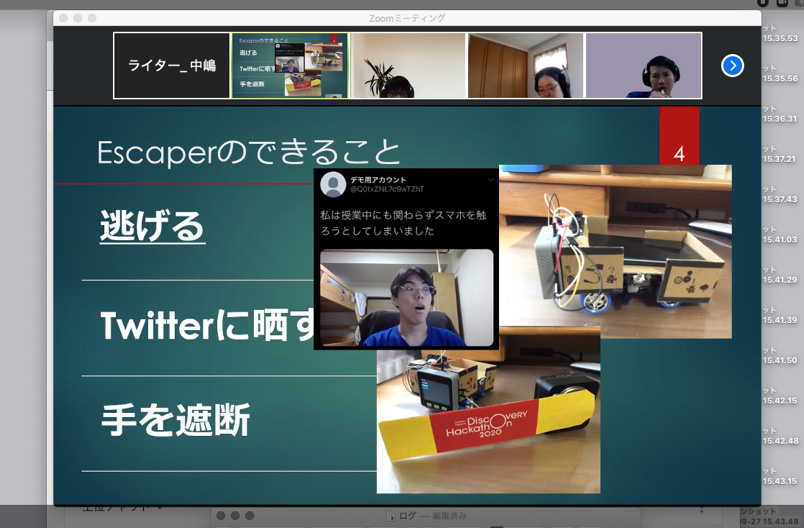Screen dimensions: 804x528
Task: Click the surprised face photo in tweet
Action: pos(406,298)
